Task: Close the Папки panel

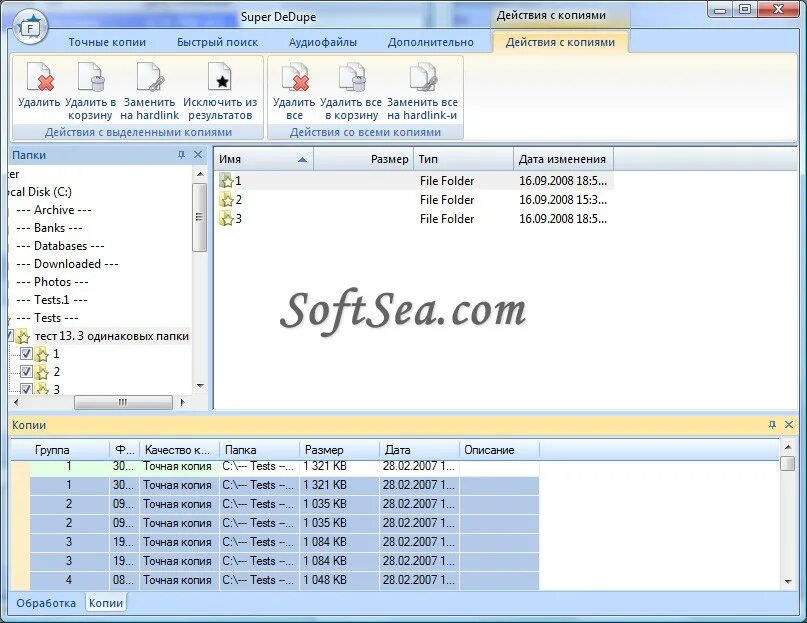Action: [x=198, y=154]
